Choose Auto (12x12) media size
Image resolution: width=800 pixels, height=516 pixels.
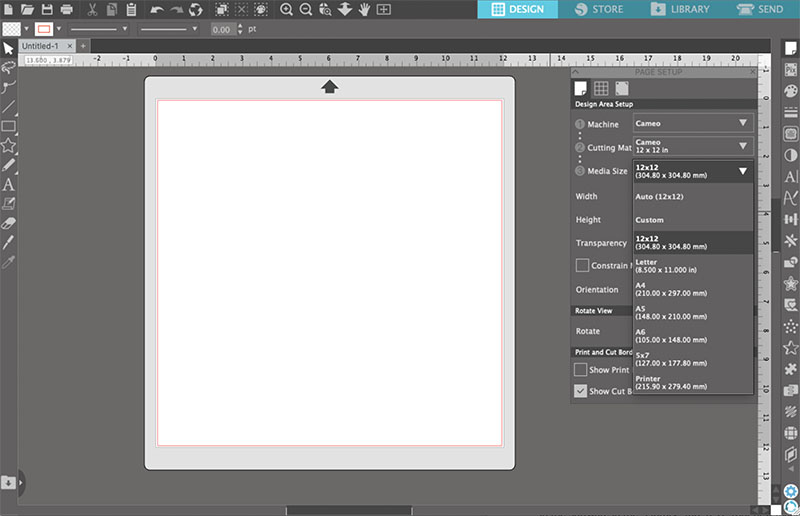pos(693,196)
